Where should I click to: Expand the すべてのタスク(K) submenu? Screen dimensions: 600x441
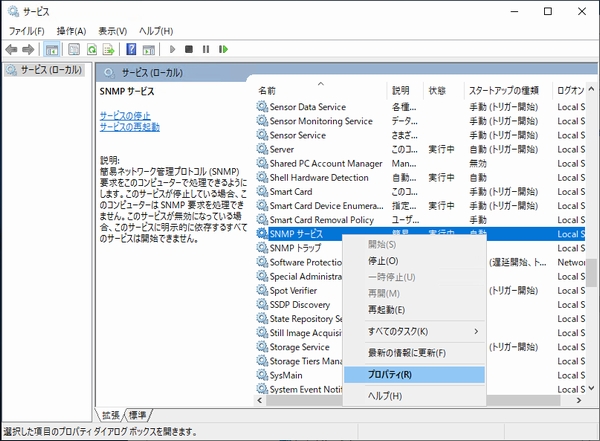[415, 331]
